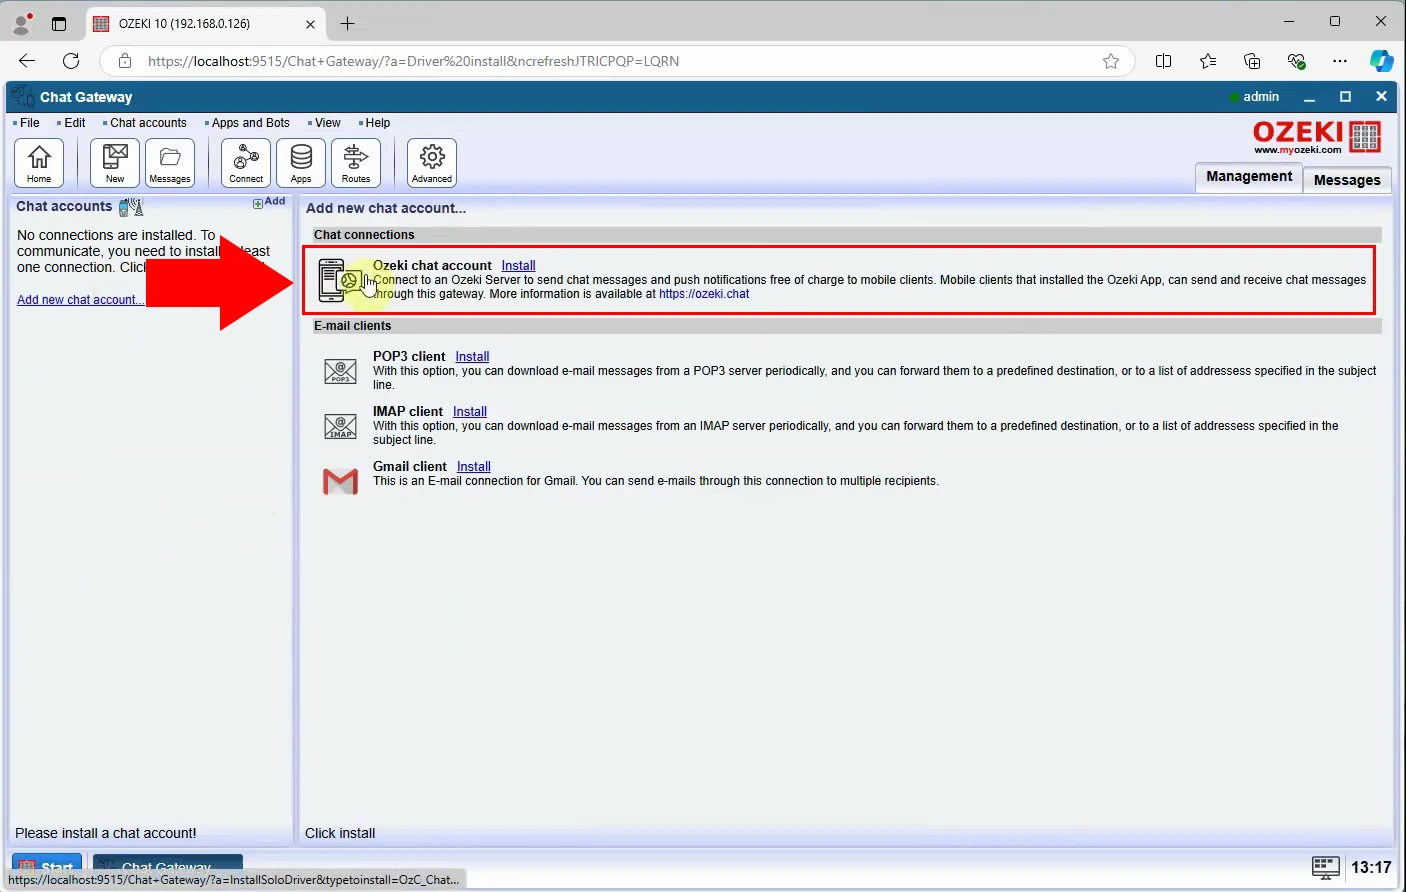The height and width of the screenshot is (892, 1406).
Task: Switch to the Messages tab
Action: click(x=1347, y=180)
